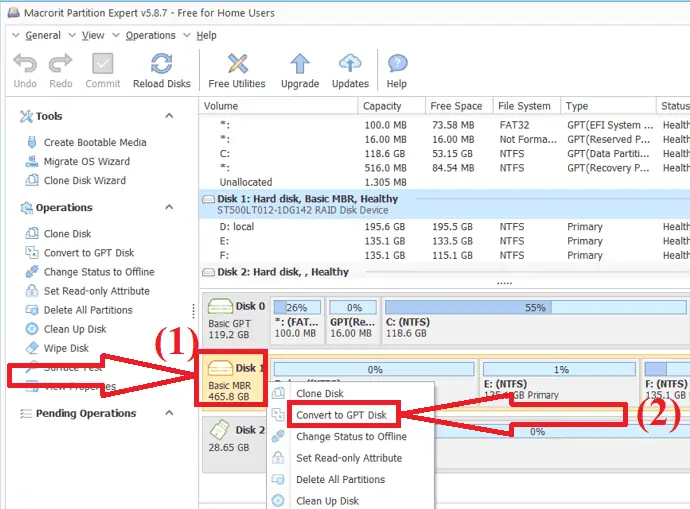Choose Change Status to Offline in context menu
This screenshot has width=690, height=509.
[351, 436]
